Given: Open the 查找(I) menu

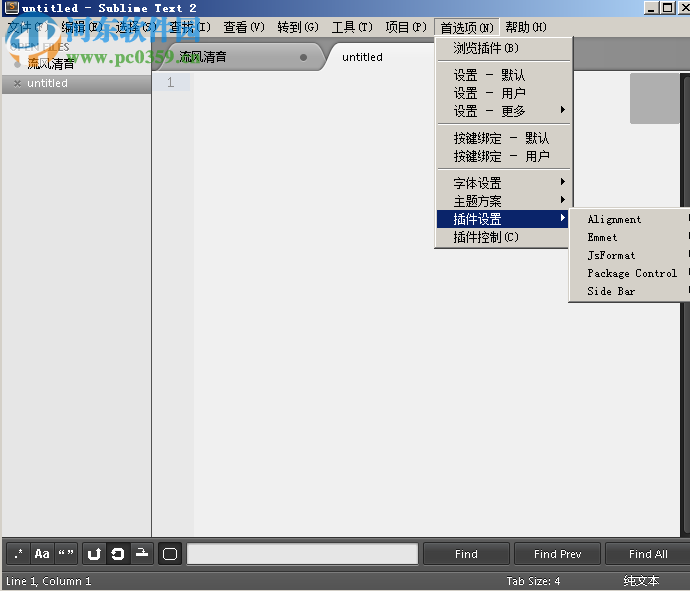Looking at the screenshot, I should [x=190, y=27].
